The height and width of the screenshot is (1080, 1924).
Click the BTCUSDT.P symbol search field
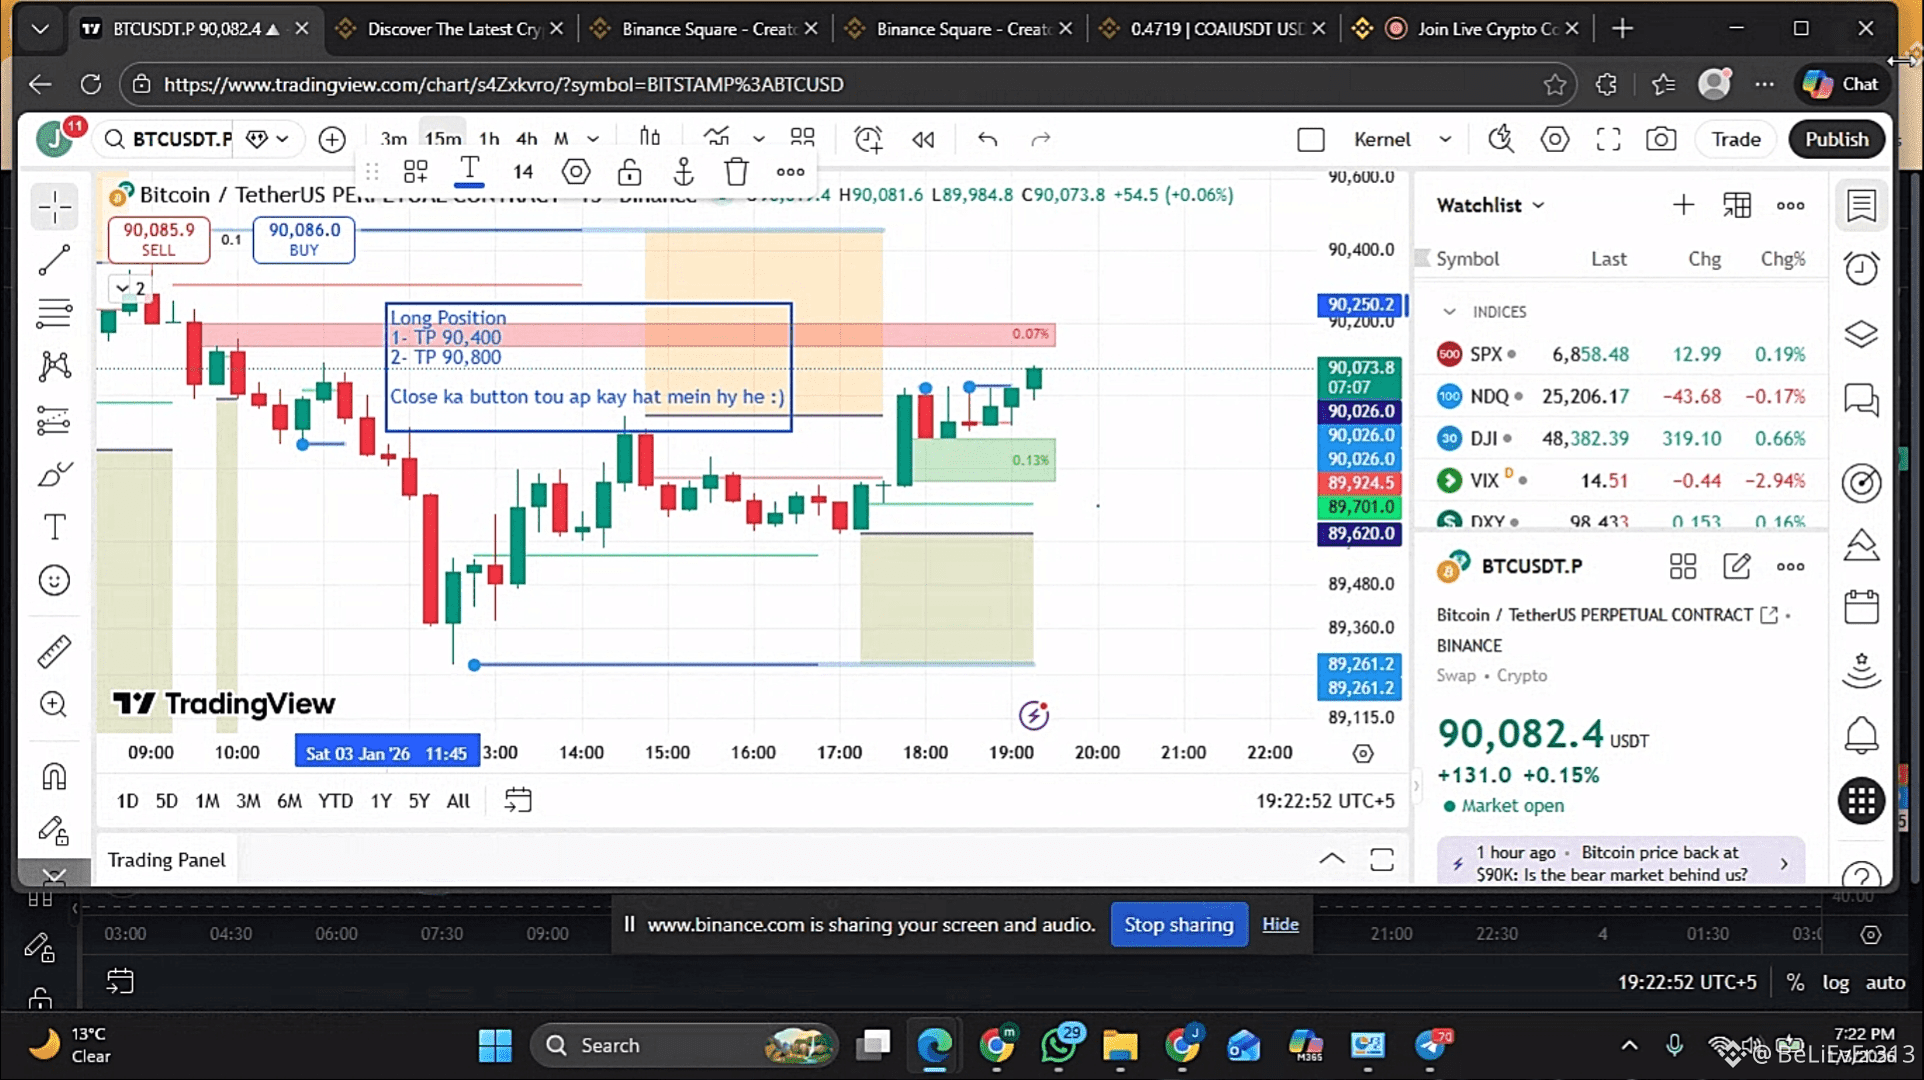pyautogui.click(x=180, y=139)
